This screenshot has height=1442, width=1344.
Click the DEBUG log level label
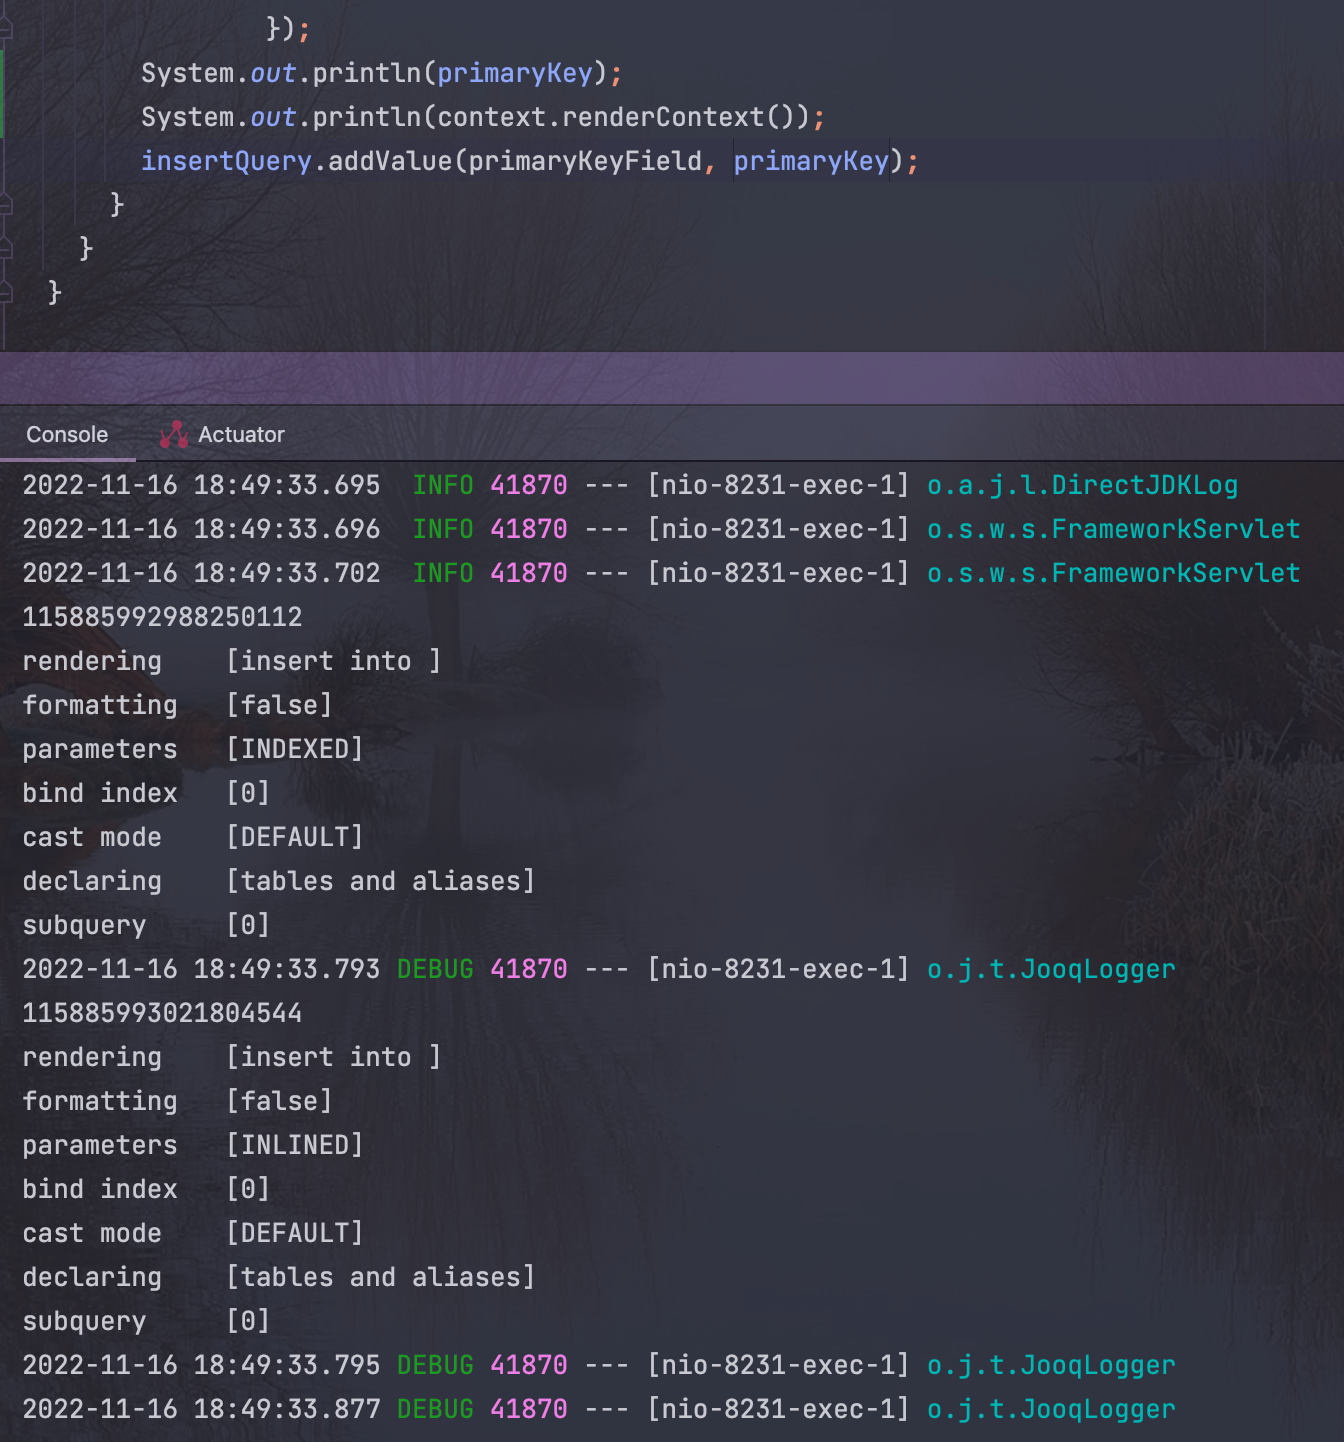point(435,968)
